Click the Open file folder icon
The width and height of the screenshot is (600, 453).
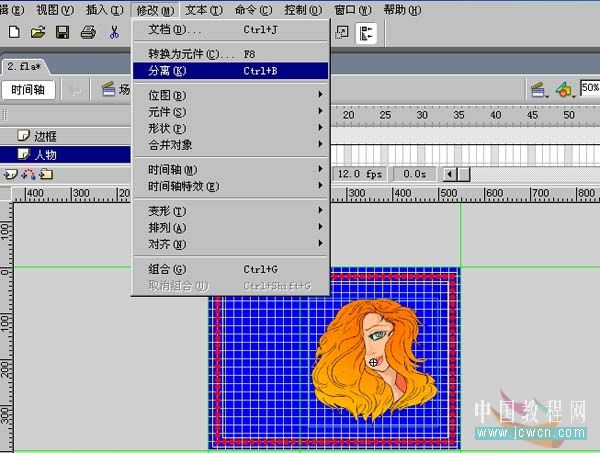[x=38, y=32]
